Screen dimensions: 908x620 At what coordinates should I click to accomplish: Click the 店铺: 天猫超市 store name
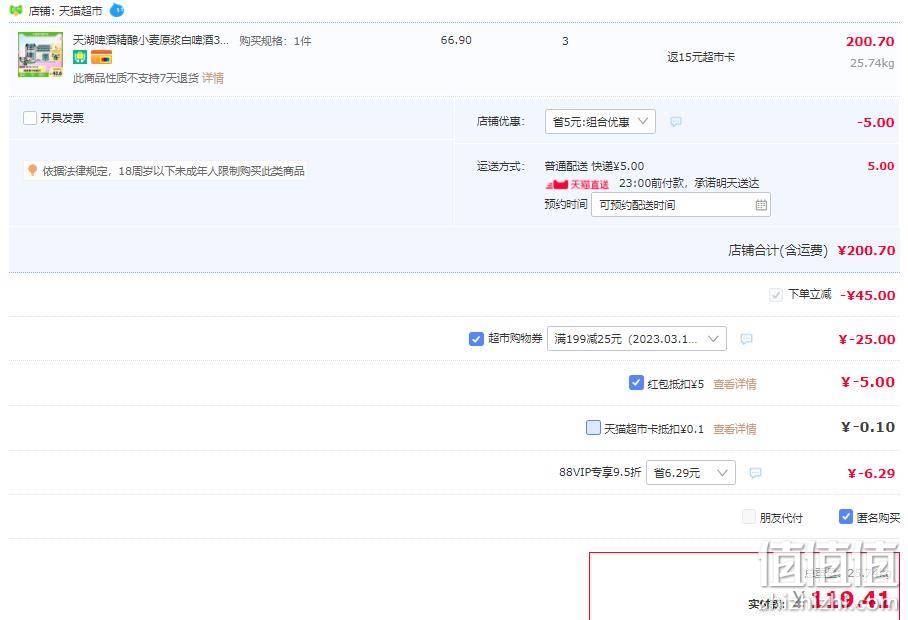pos(65,10)
